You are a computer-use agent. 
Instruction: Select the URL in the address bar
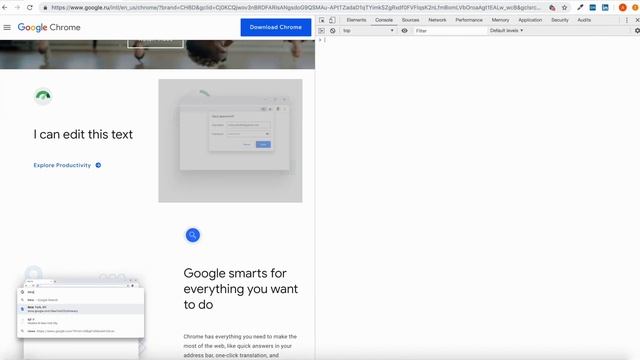(x=296, y=8)
